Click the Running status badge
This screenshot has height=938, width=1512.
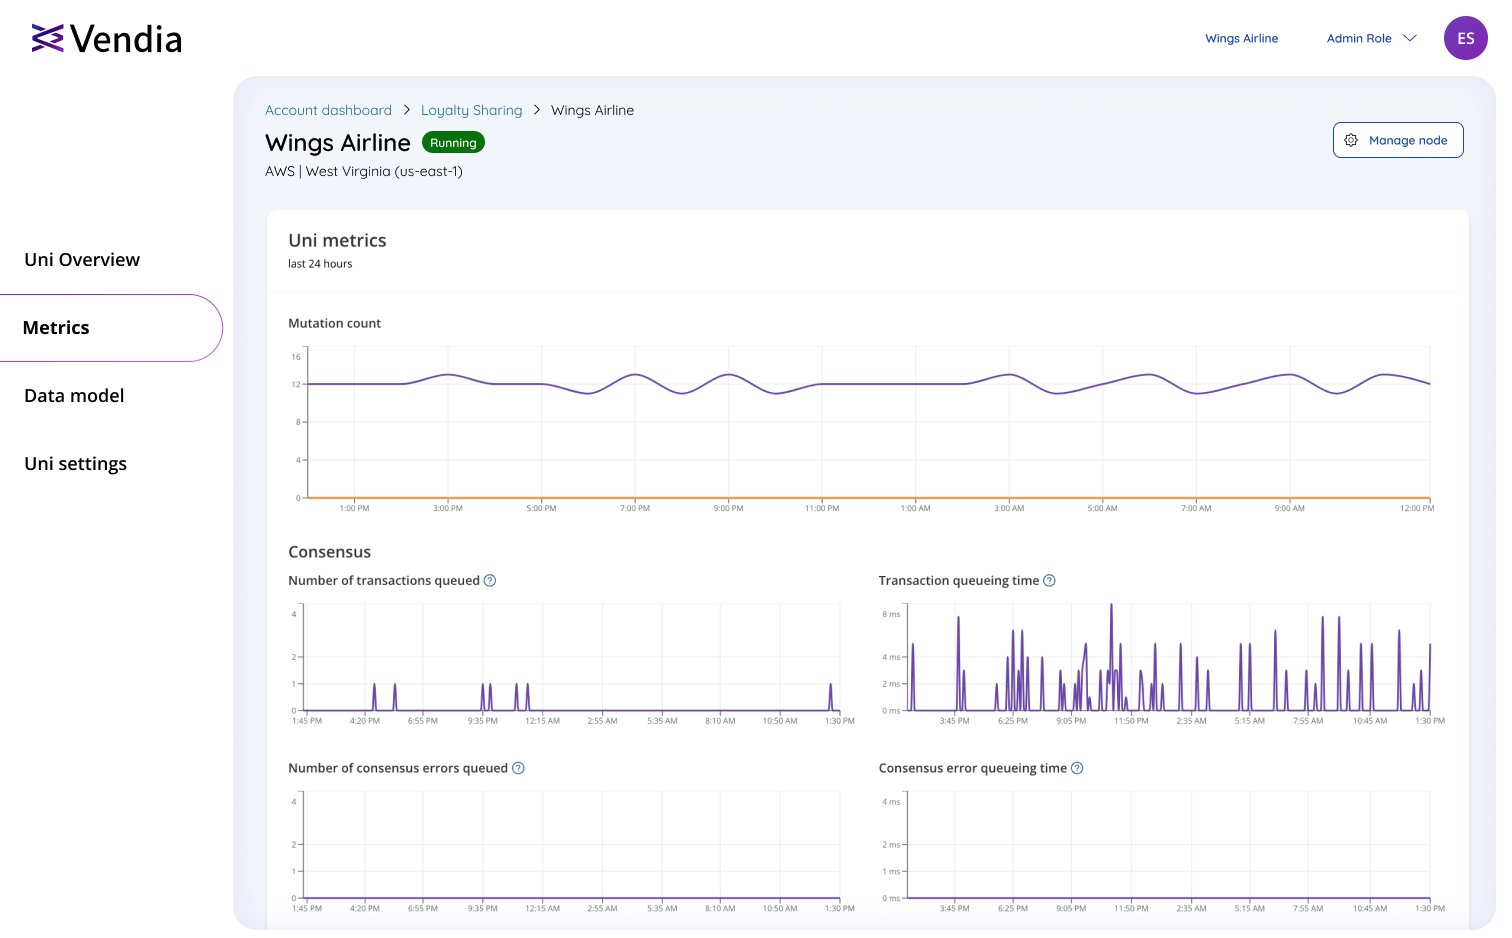click(453, 142)
